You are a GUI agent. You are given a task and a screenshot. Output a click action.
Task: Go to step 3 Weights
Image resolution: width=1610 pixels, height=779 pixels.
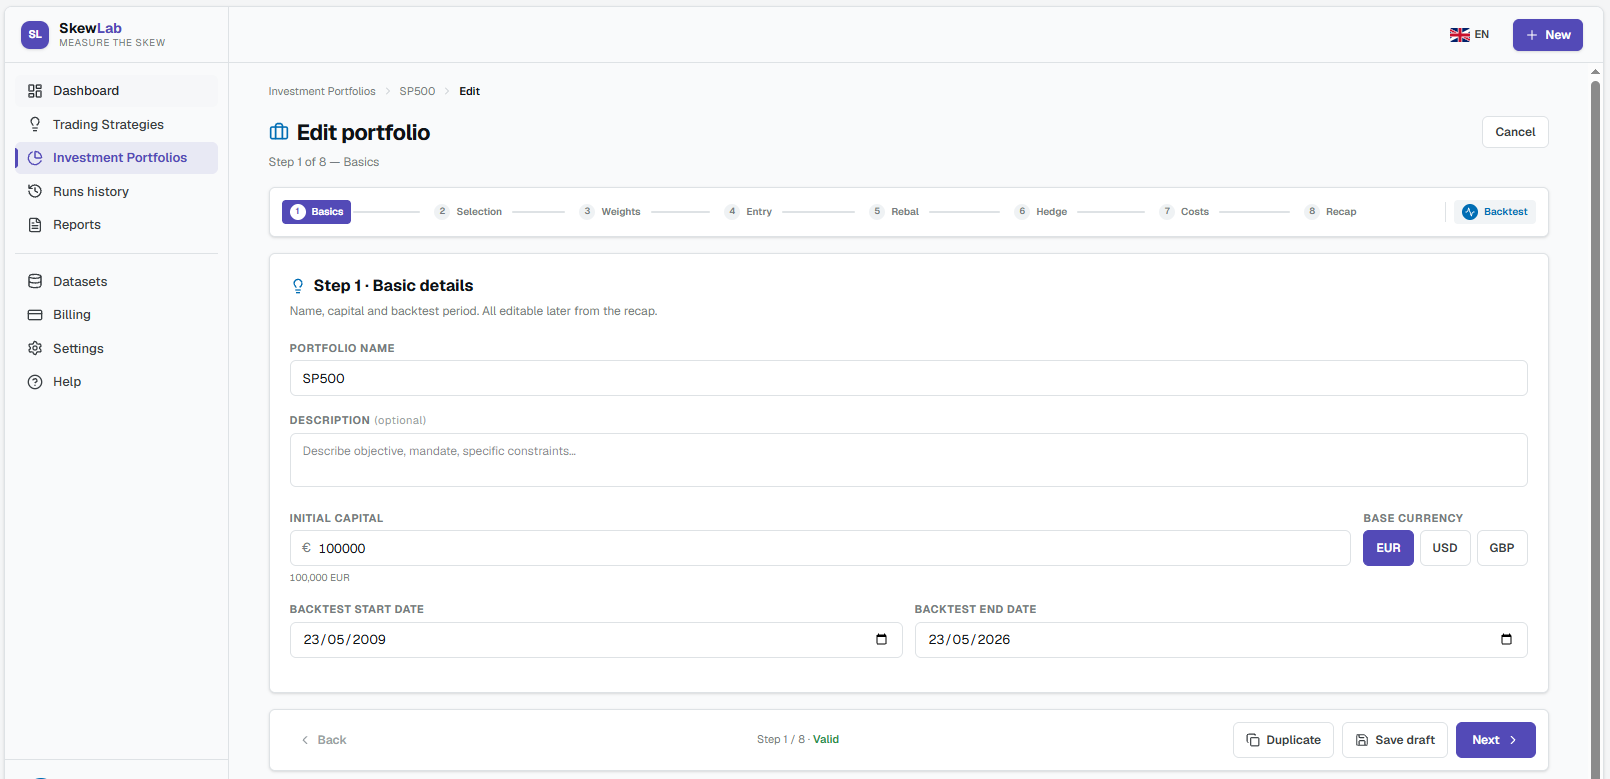[611, 212]
